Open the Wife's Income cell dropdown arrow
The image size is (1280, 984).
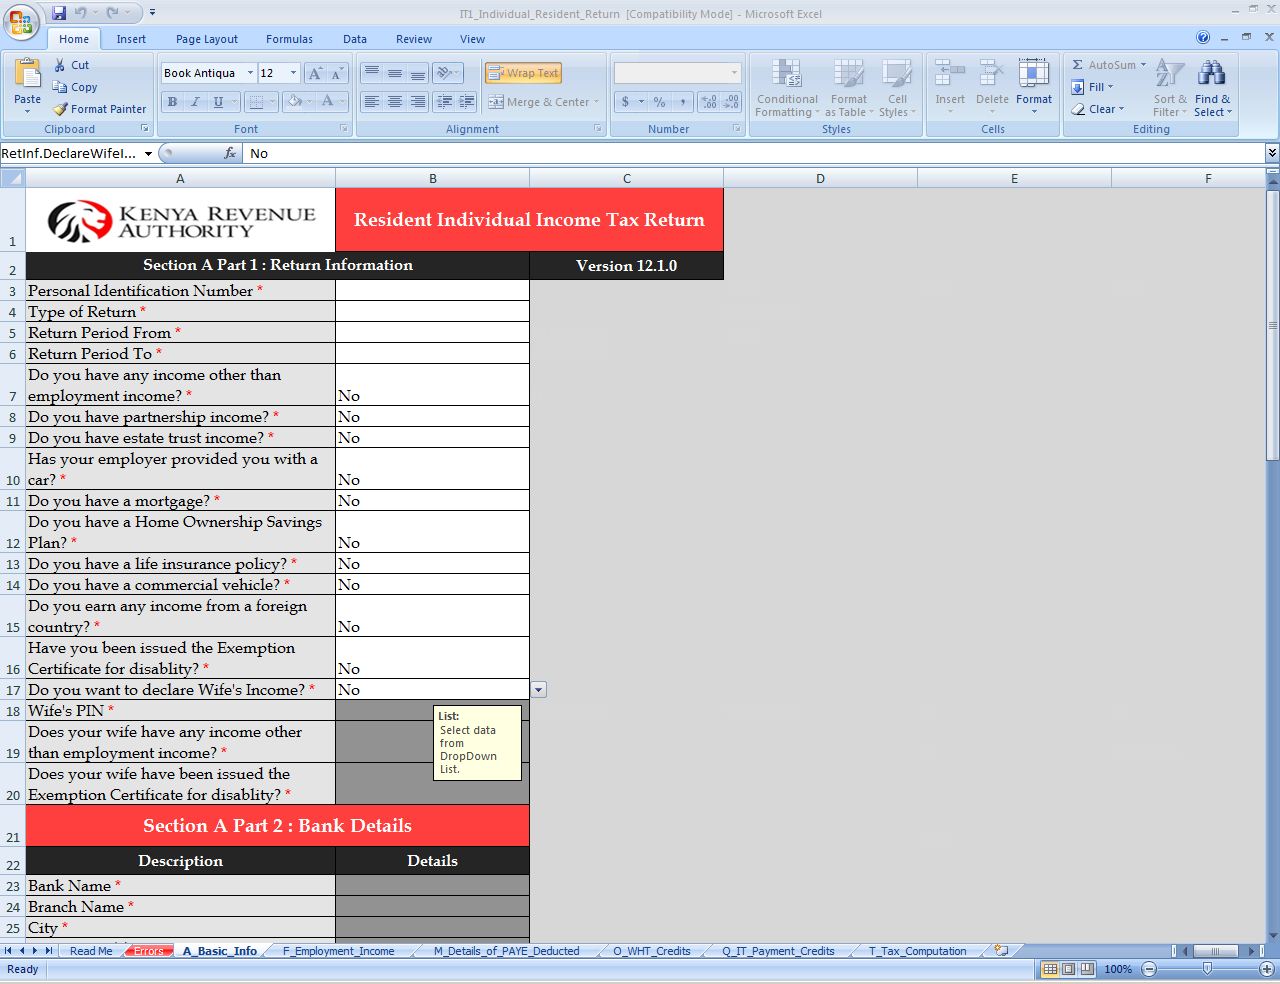539,690
